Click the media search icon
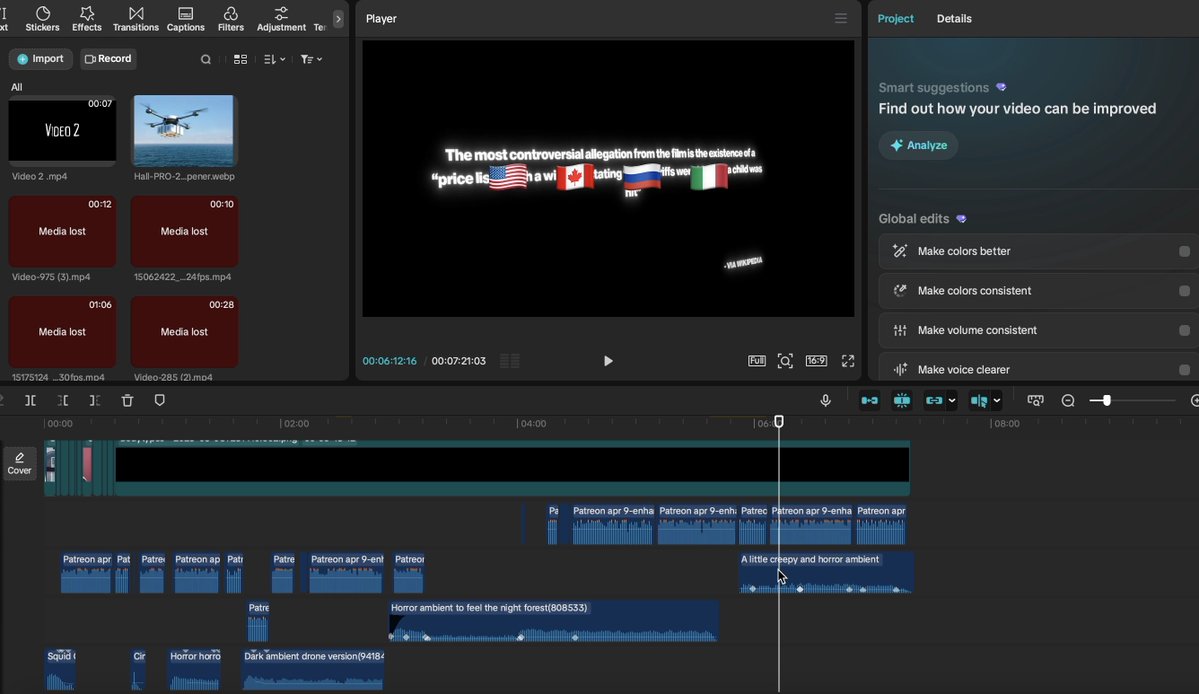 (206, 59)
